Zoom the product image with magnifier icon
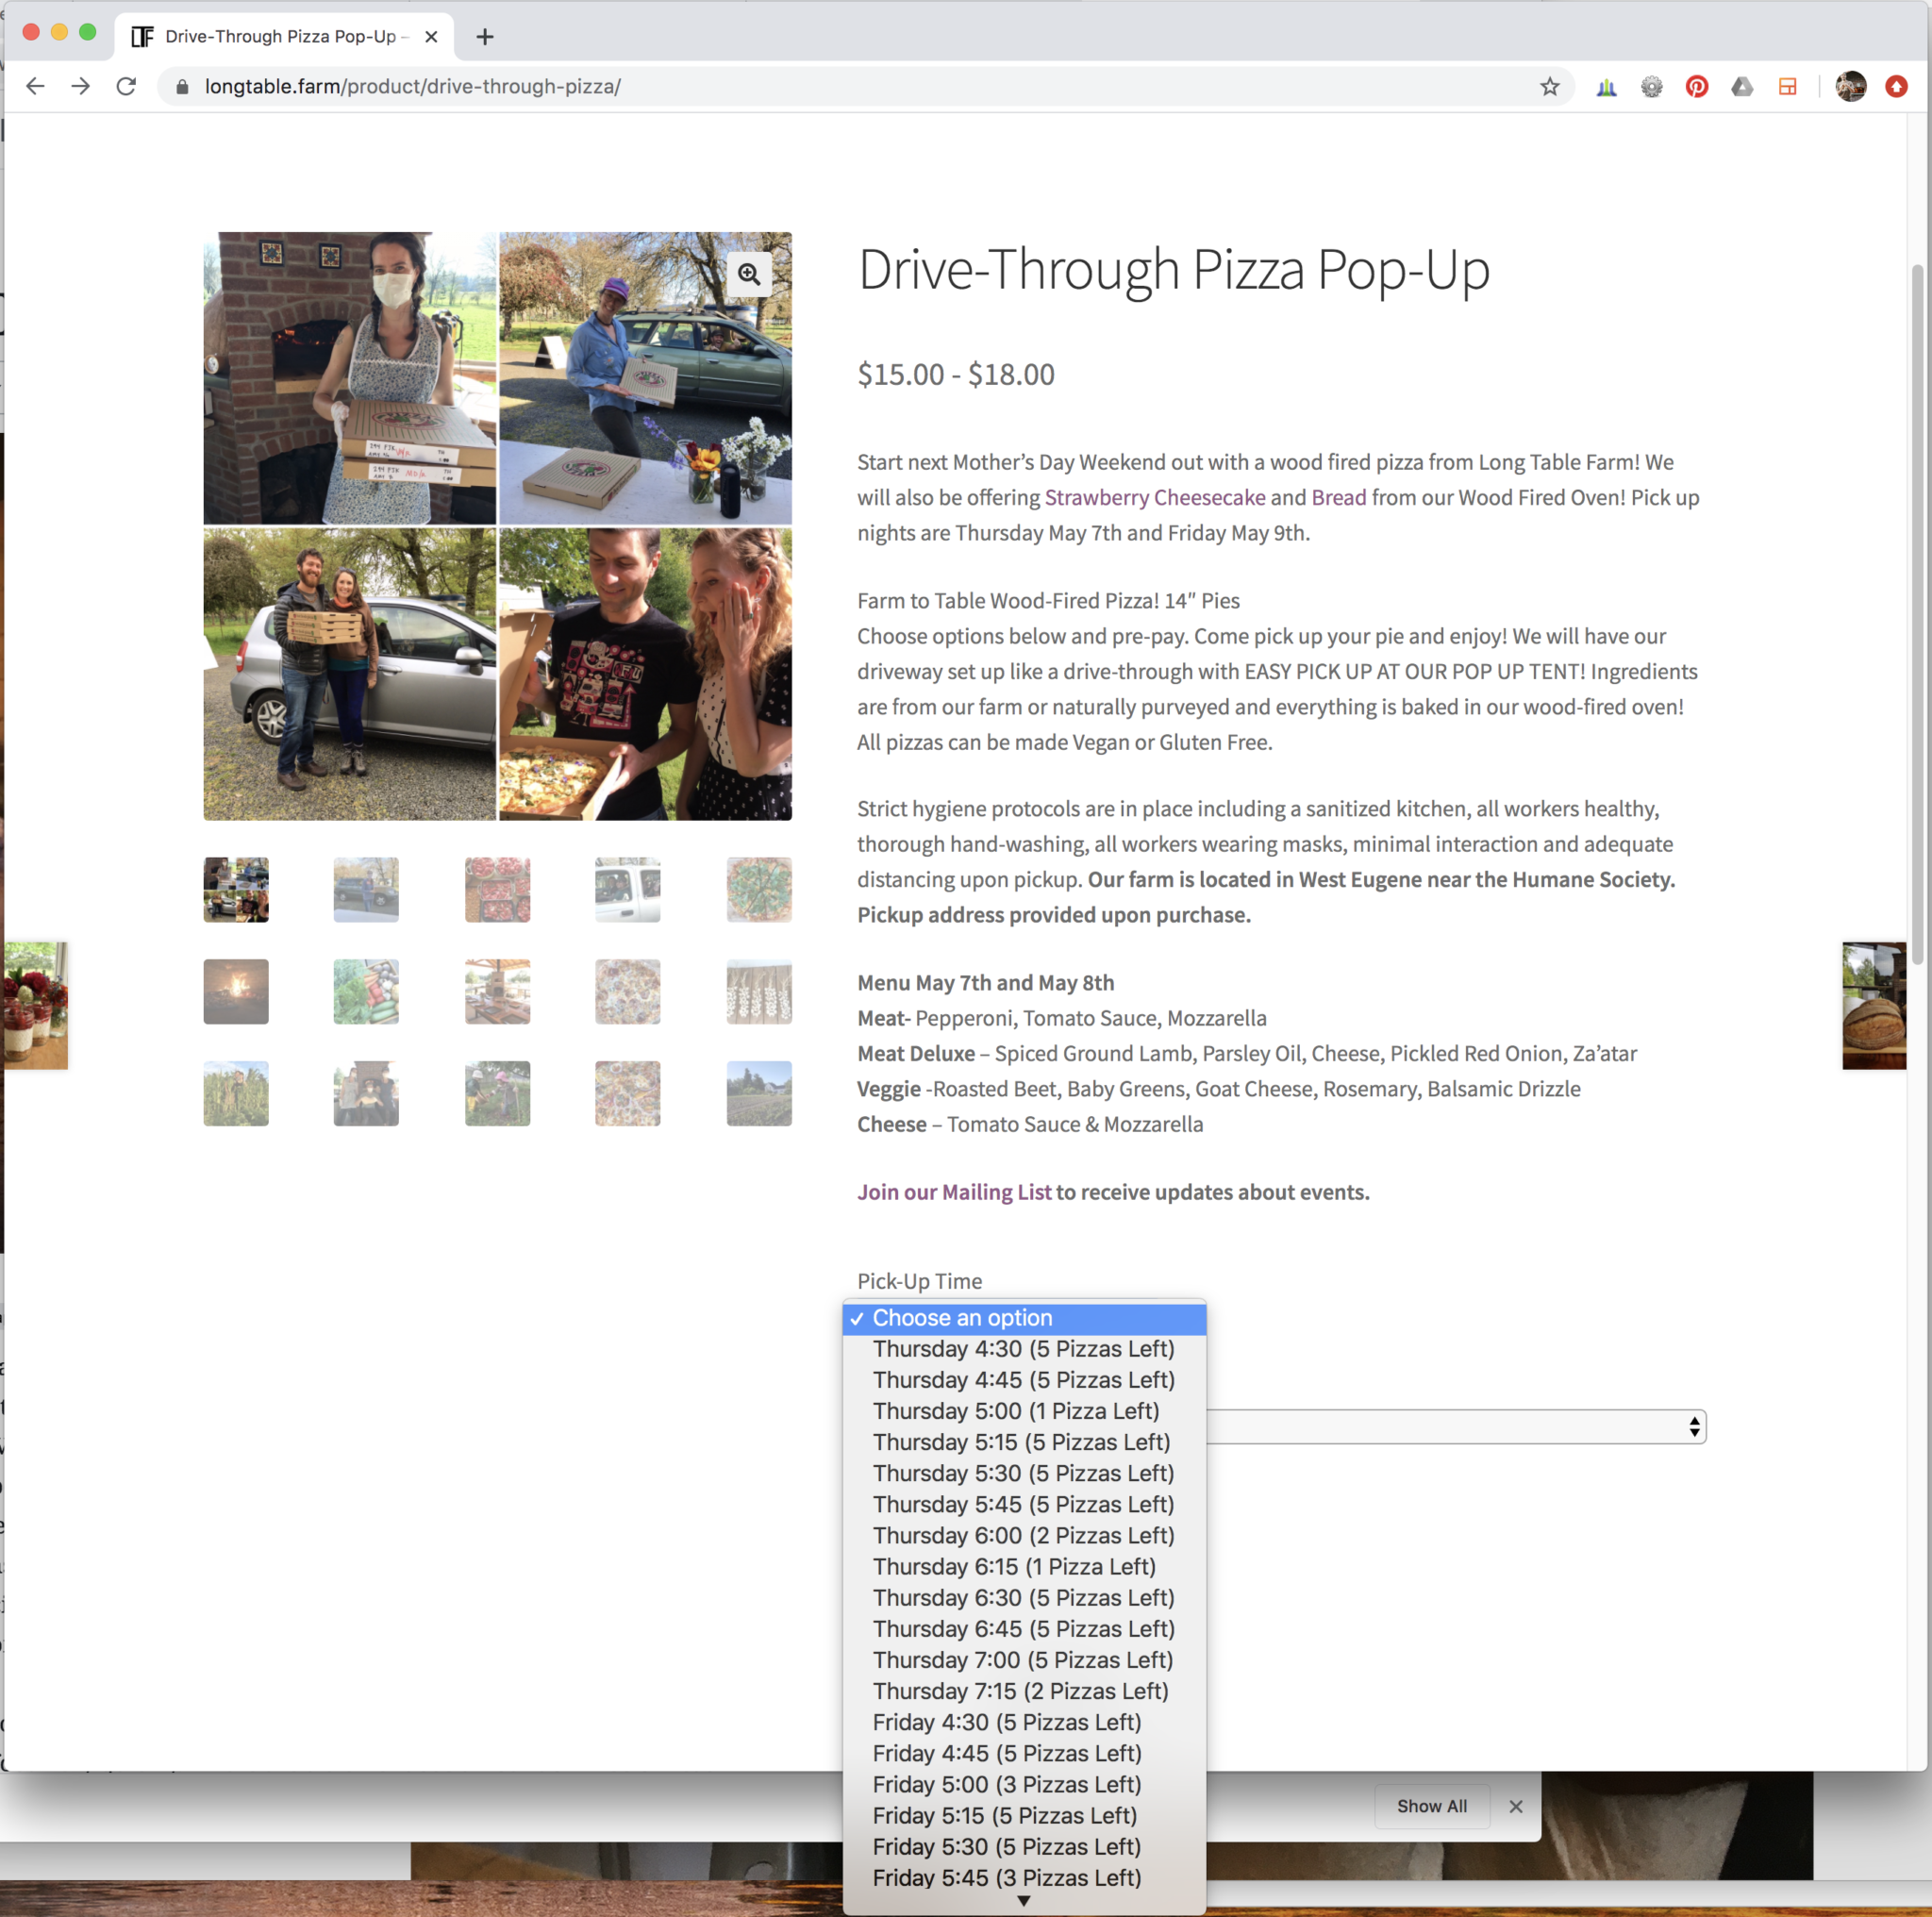Screen dimensions: 1932x1917 click(749, 274)
